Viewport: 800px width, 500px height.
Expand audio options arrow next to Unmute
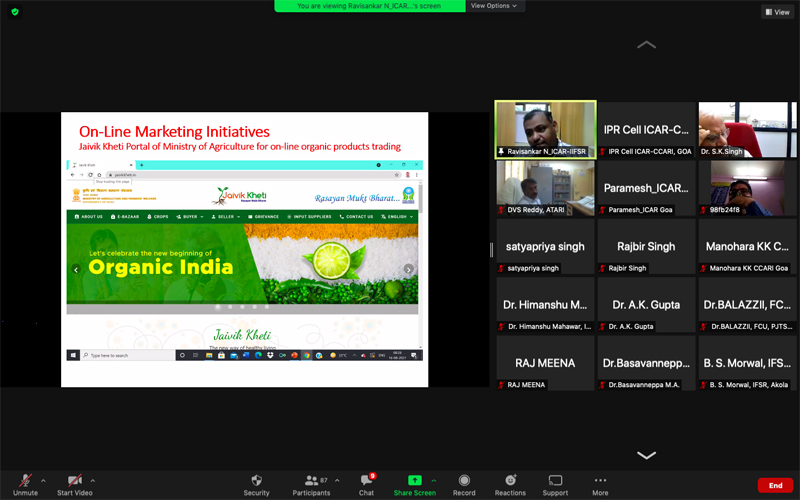point(43,480)
